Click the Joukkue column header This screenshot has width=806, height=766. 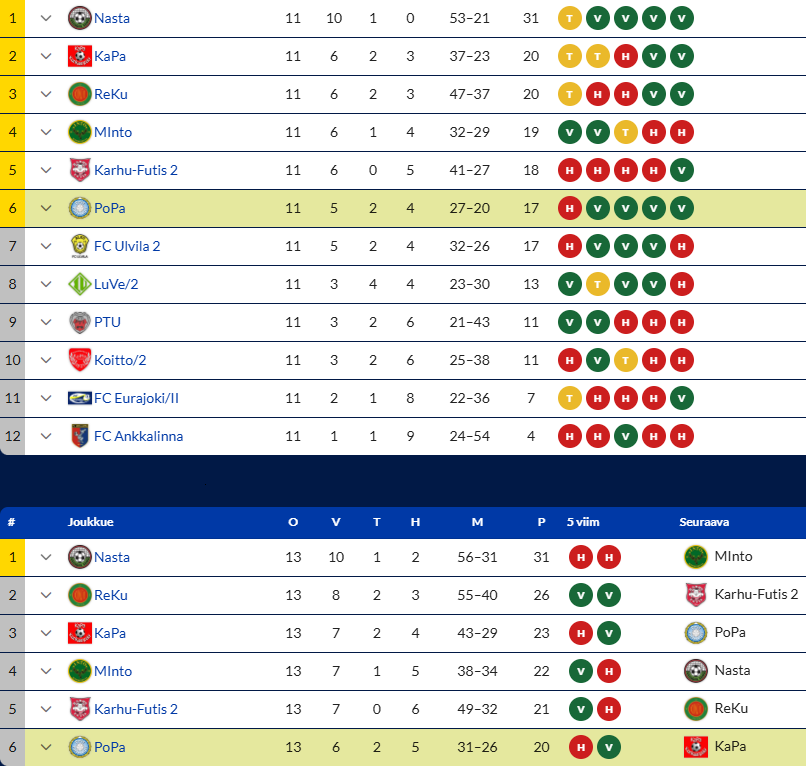tap(90, 522)
